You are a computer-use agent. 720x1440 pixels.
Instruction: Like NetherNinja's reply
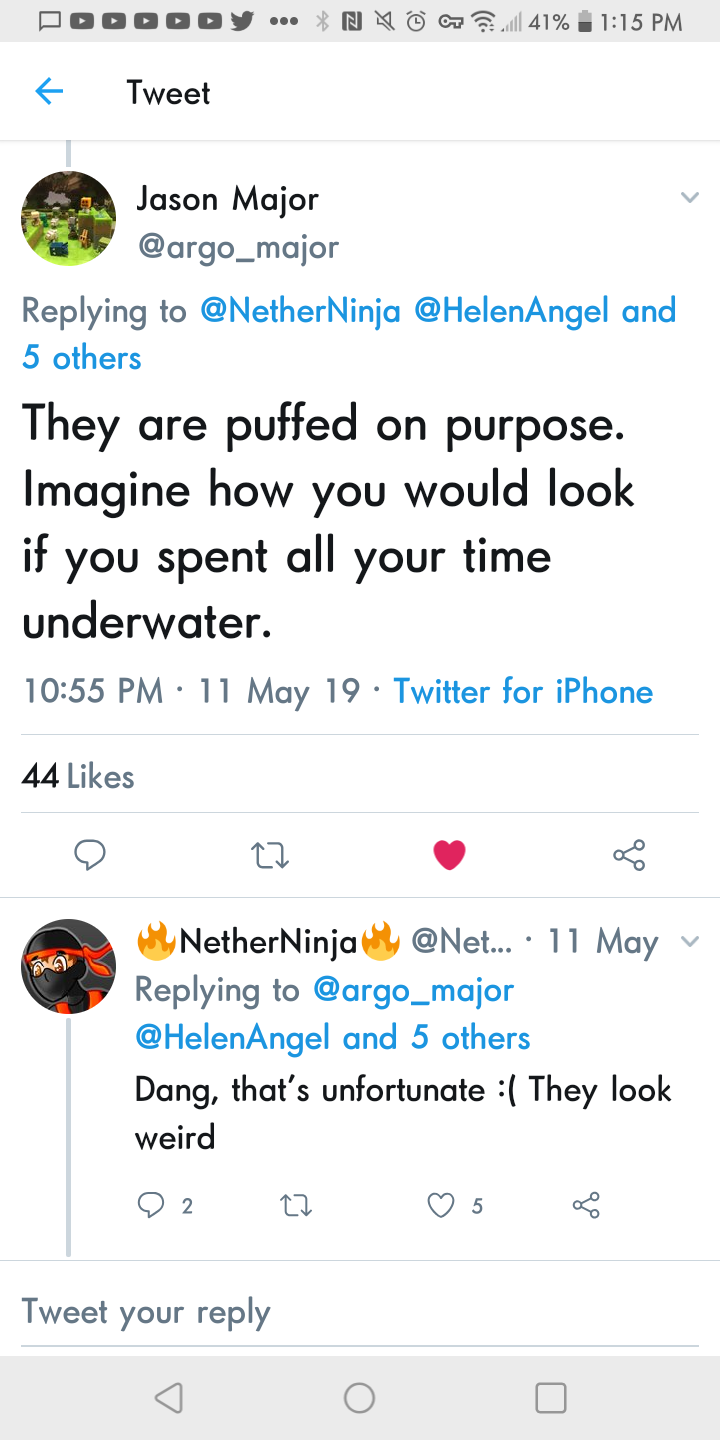coord(441,1206)
